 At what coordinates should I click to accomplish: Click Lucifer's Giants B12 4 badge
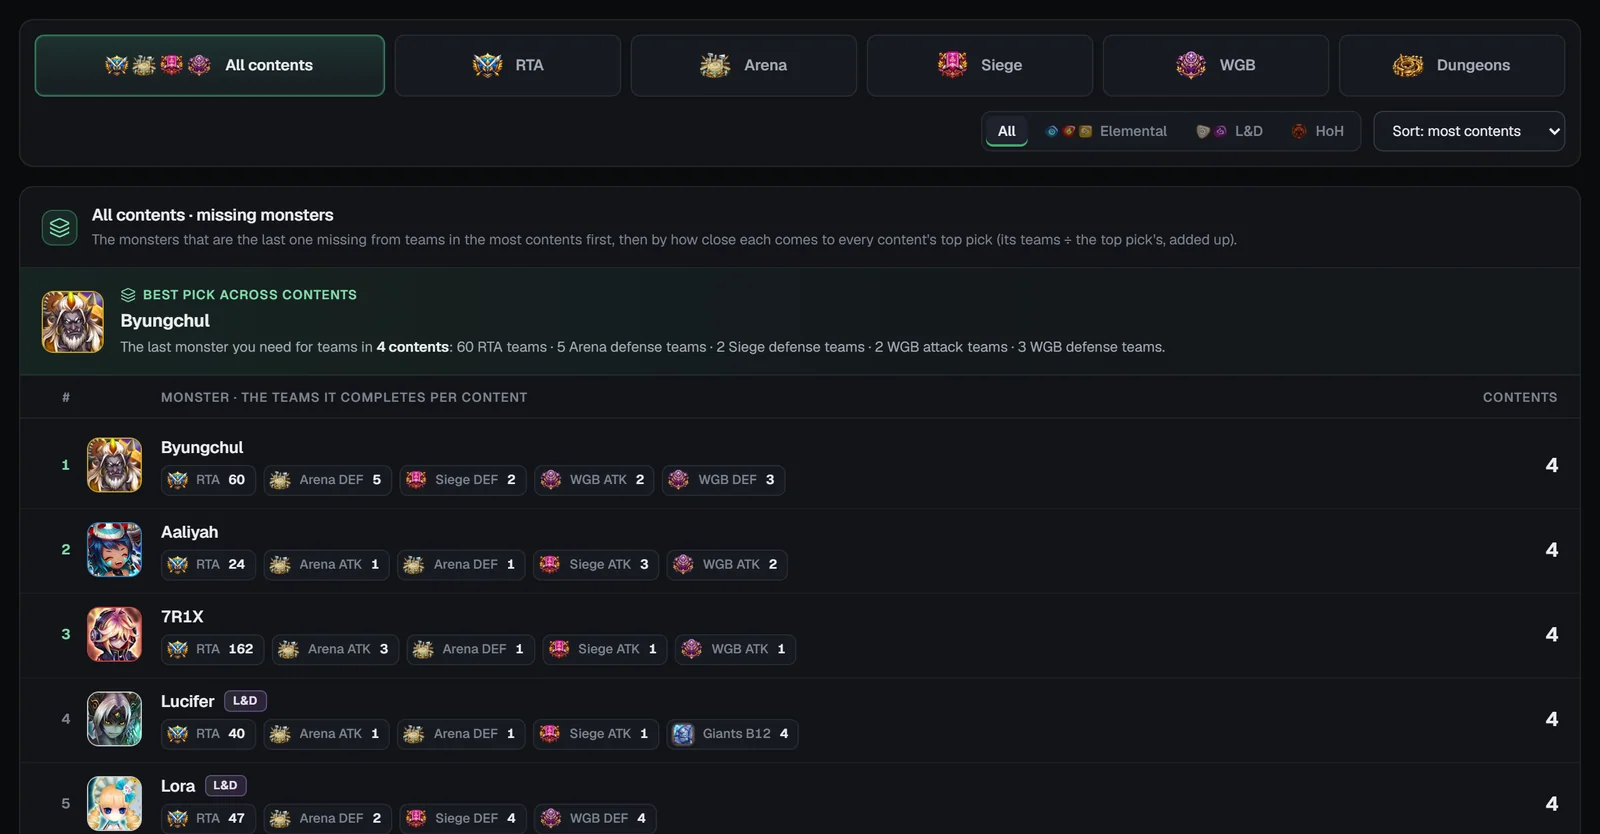click(x=732, y=734)
